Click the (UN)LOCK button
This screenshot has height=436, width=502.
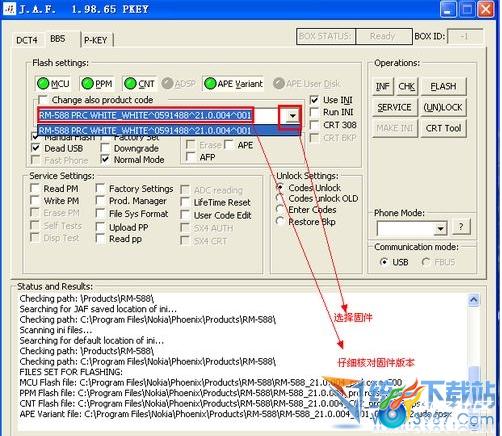[443, 107]
